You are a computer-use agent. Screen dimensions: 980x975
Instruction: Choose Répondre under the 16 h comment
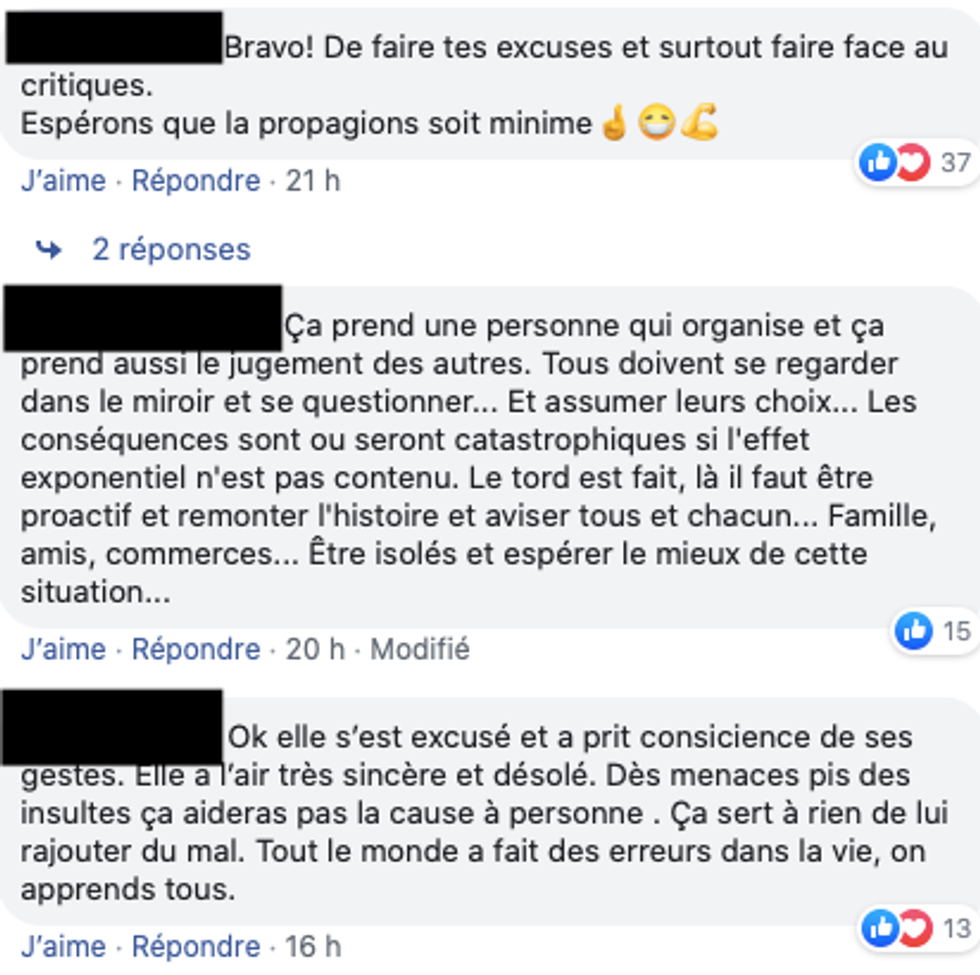point(196,946)
